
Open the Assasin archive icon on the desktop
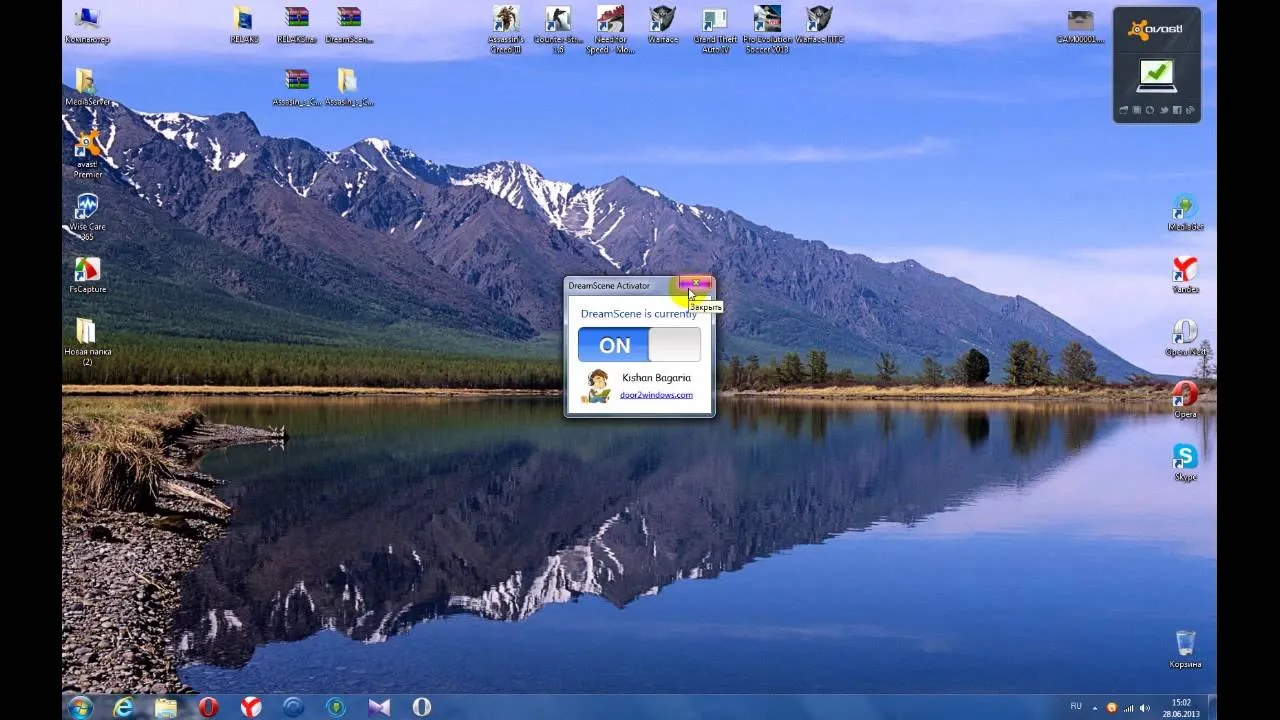coord(297,88)
